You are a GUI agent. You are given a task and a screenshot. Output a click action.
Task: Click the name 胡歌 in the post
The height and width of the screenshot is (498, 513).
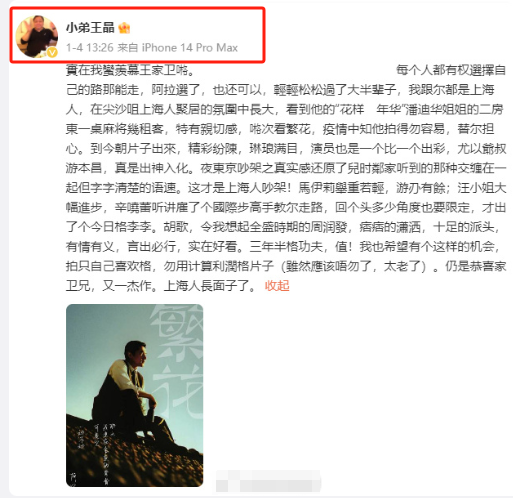[x=175, y=227]
